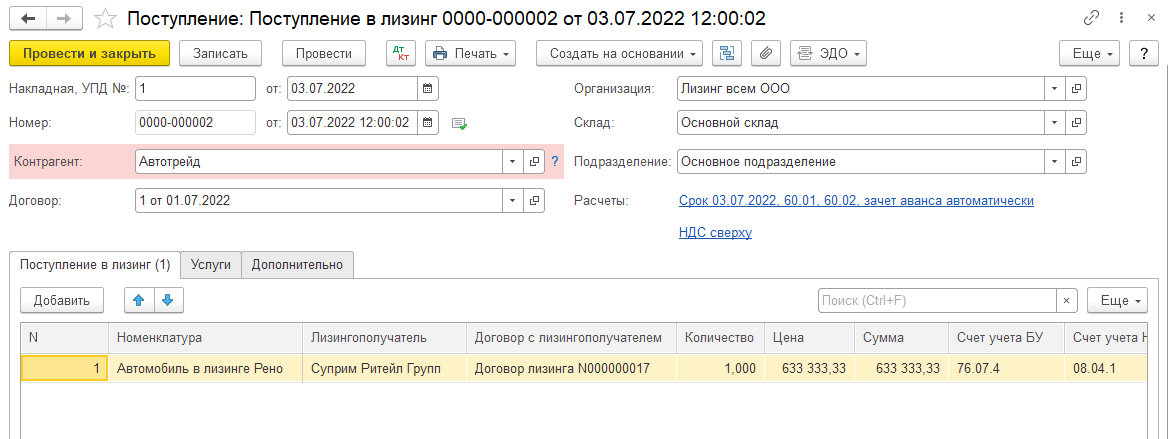Open attached files paperclip icon
Viewport: 1168px width, 439px height.
(x=765, y=53)
